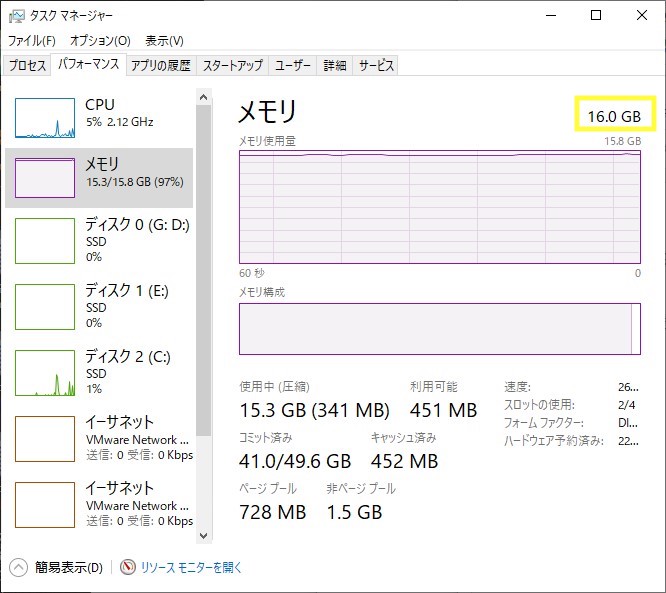Maximize the Task Manager window
The image size is (666, 593).
[x=596, y=16]
